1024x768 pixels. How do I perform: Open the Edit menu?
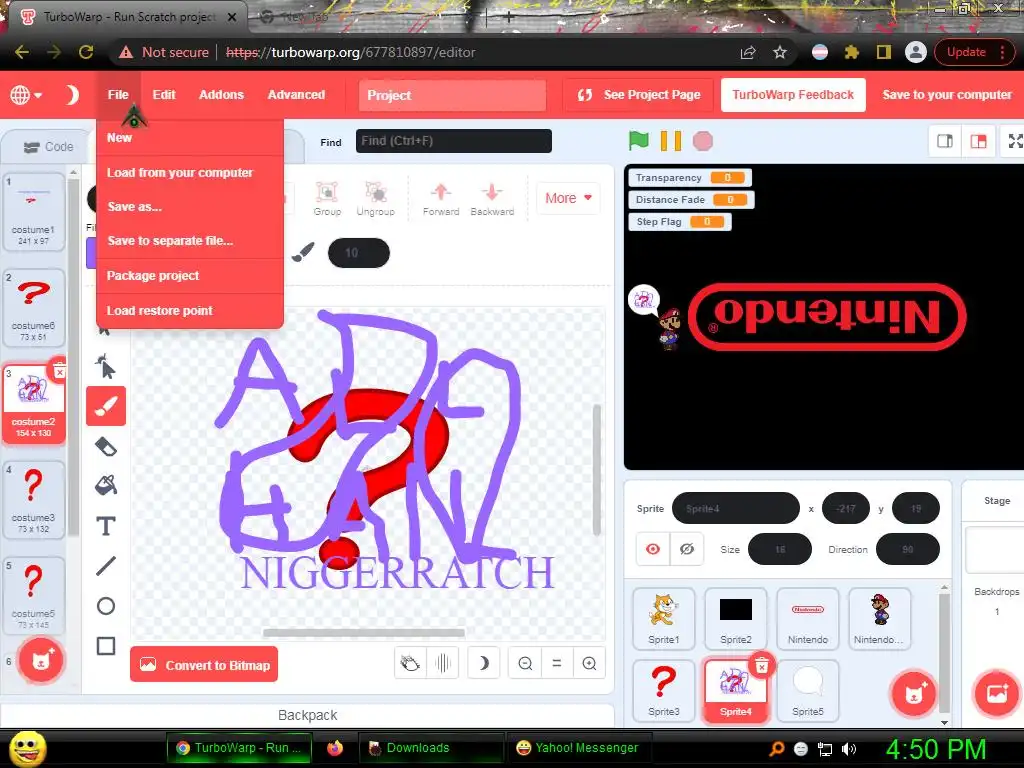pyautogui.click(x=164, y=95)
